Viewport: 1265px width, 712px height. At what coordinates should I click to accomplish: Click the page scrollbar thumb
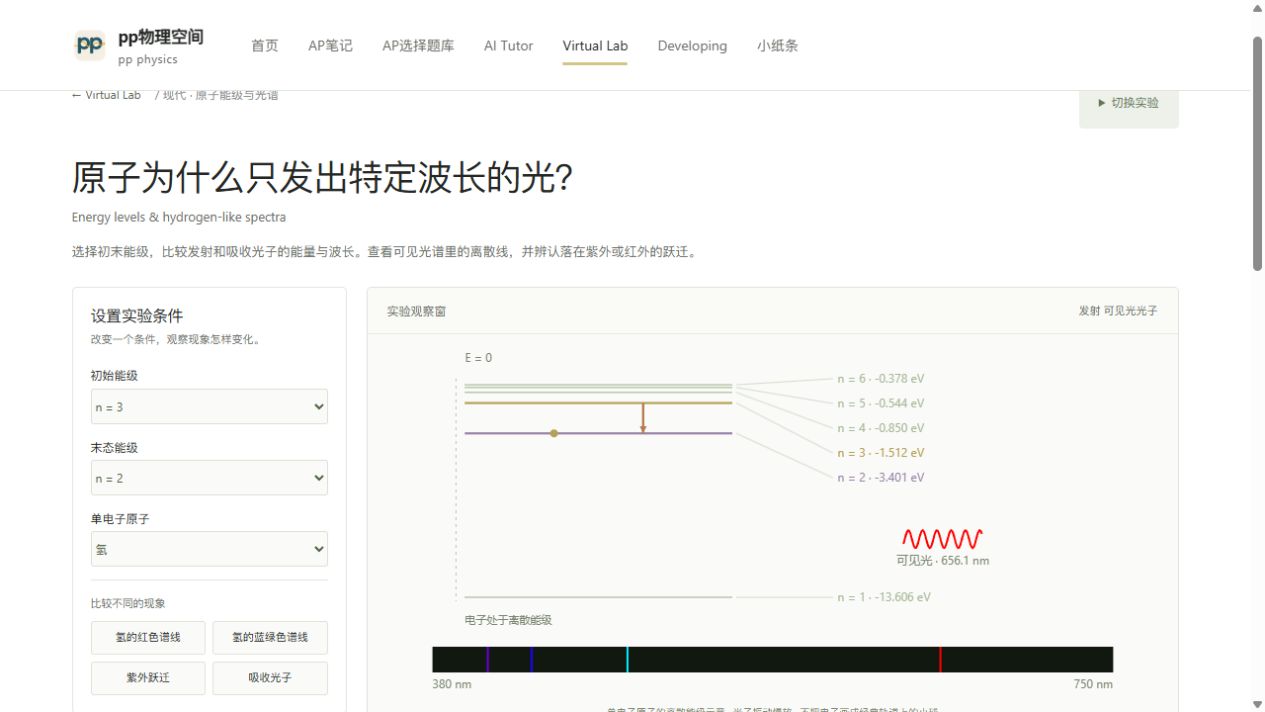tap(1258, 153)
